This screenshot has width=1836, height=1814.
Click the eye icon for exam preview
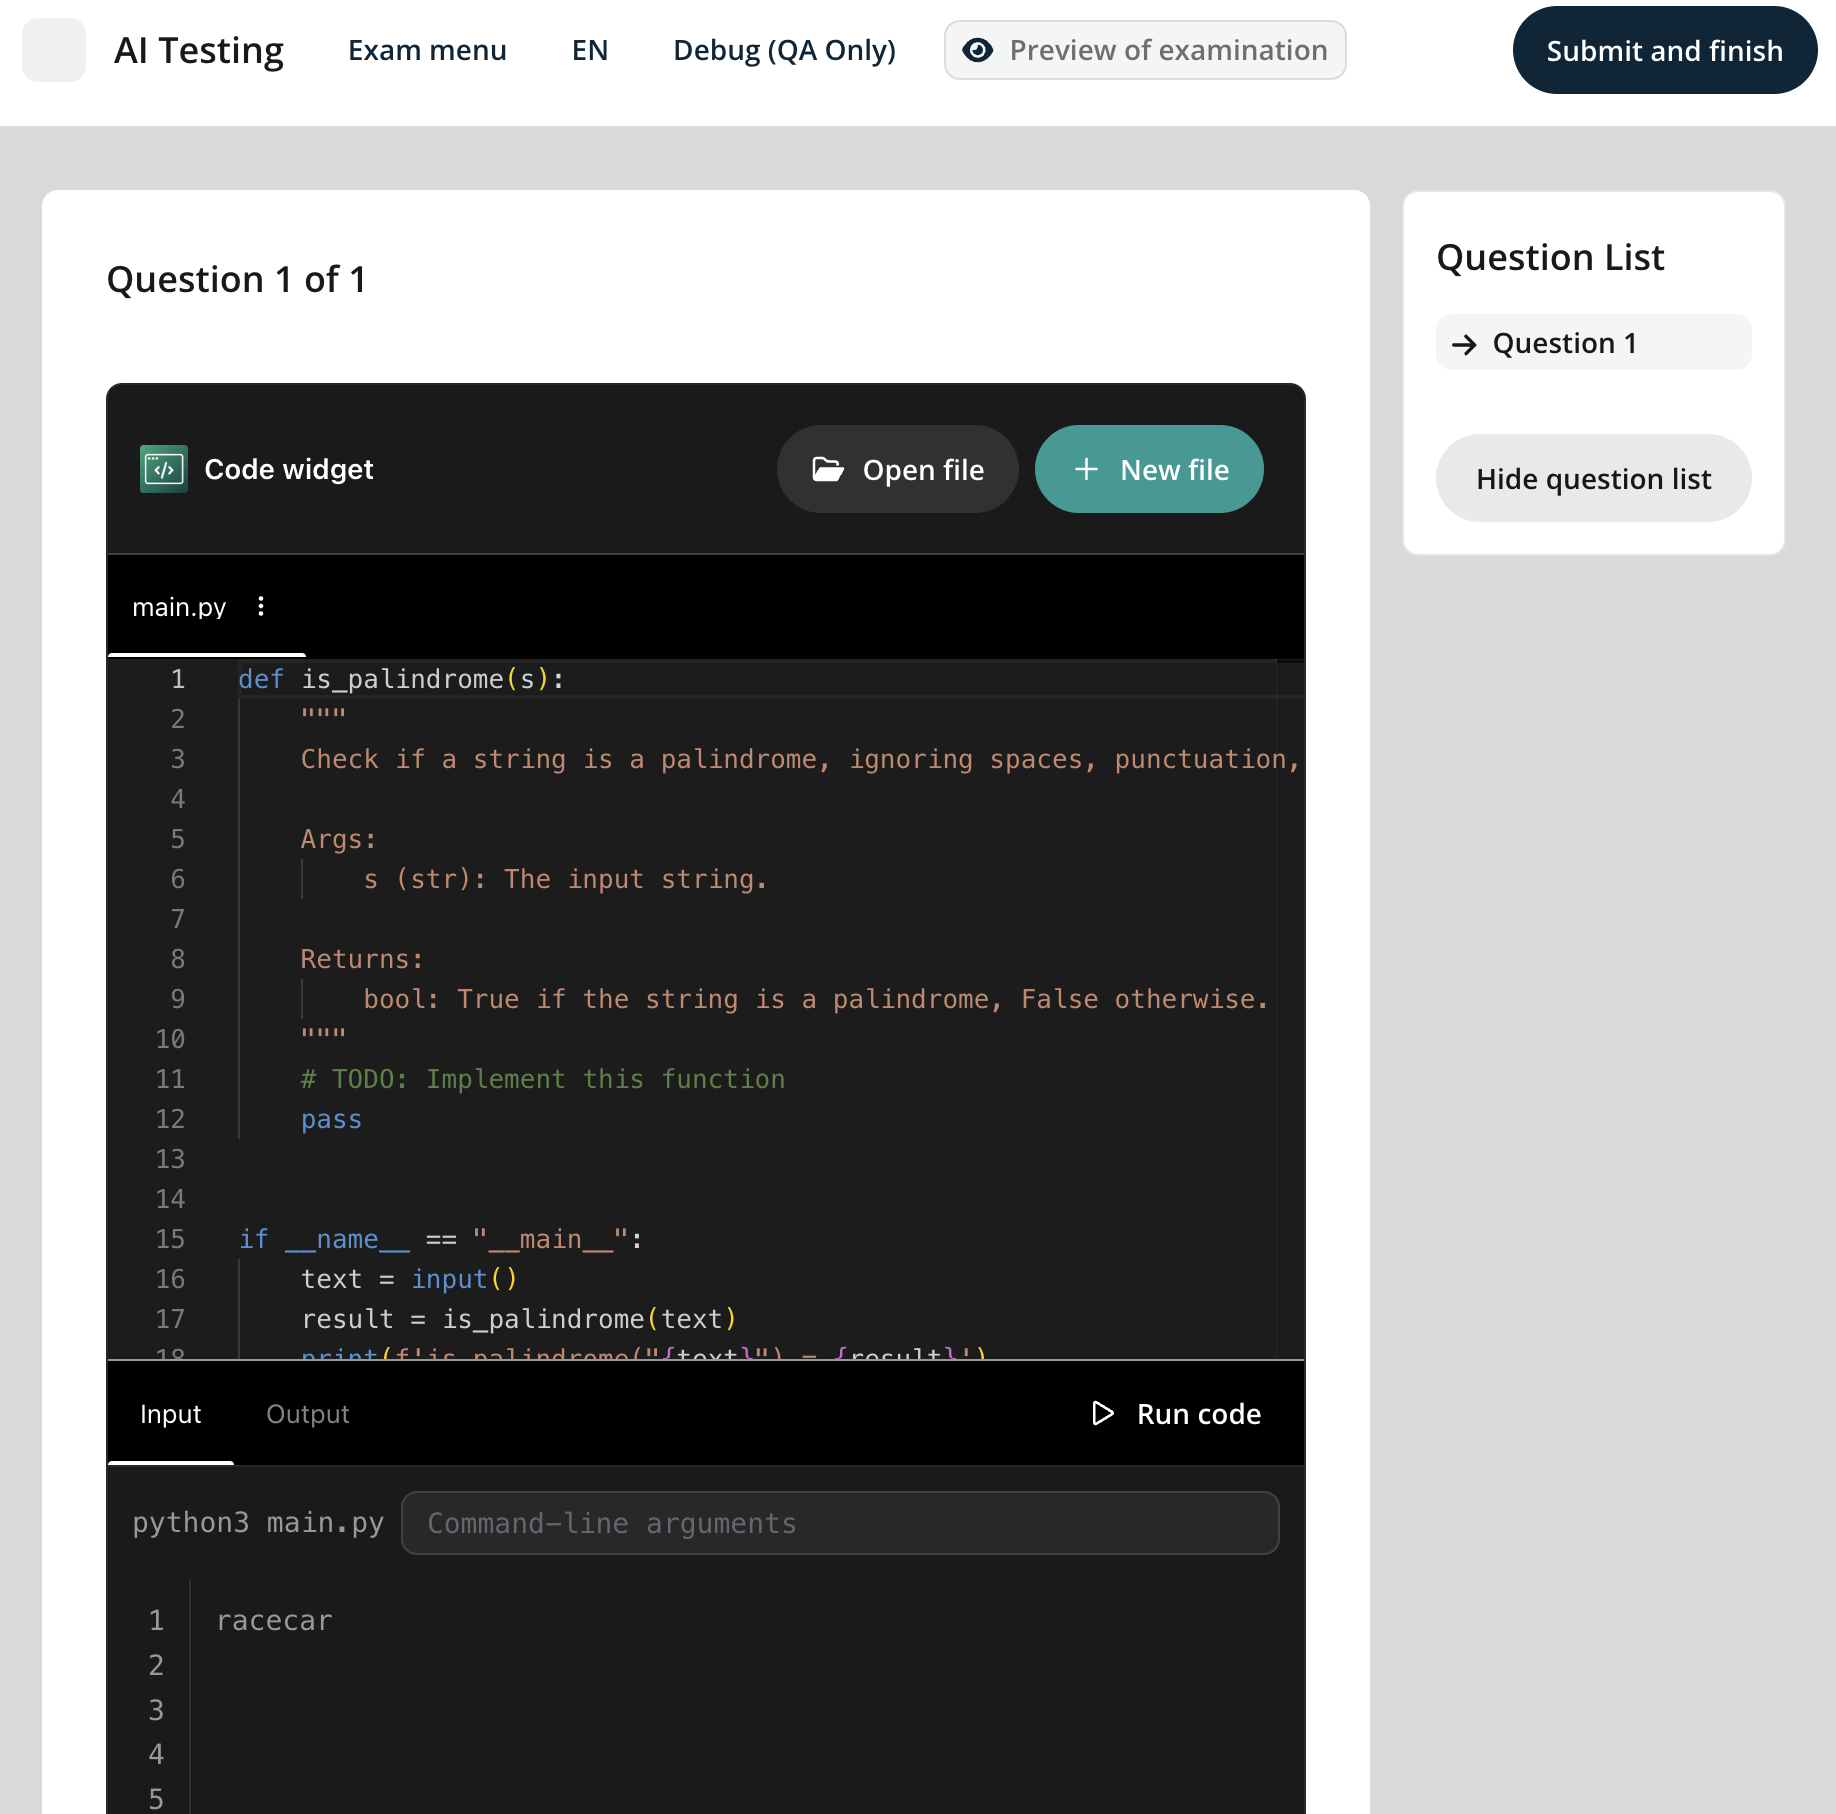pyautogui.click(x=978, y=50)
